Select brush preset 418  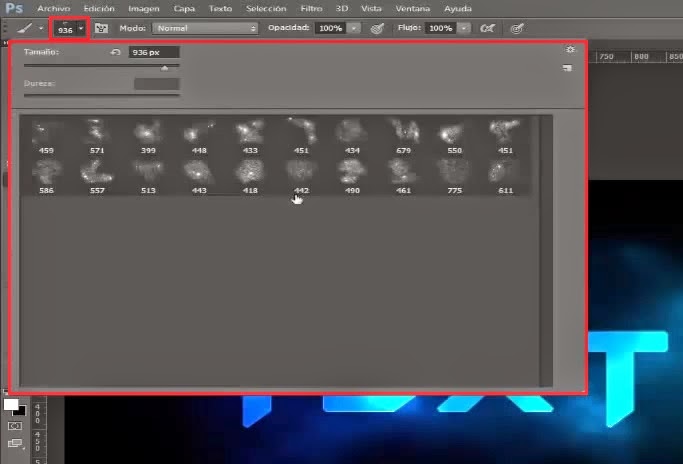pos(250,176)
